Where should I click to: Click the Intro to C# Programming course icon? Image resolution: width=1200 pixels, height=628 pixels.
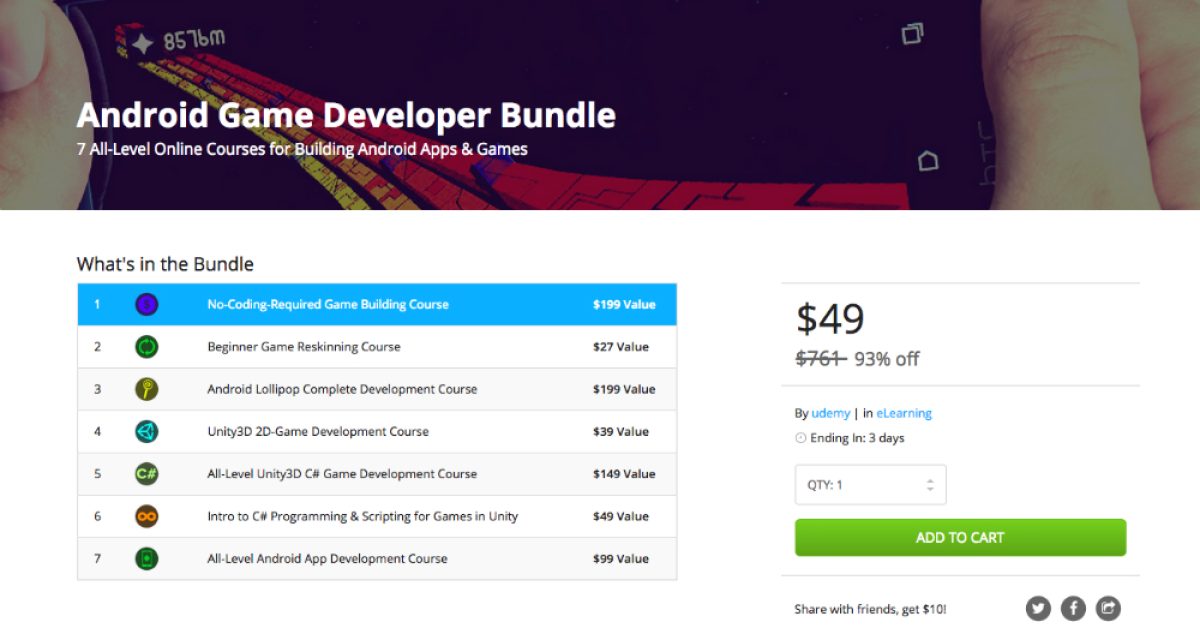tap(146, 516)
